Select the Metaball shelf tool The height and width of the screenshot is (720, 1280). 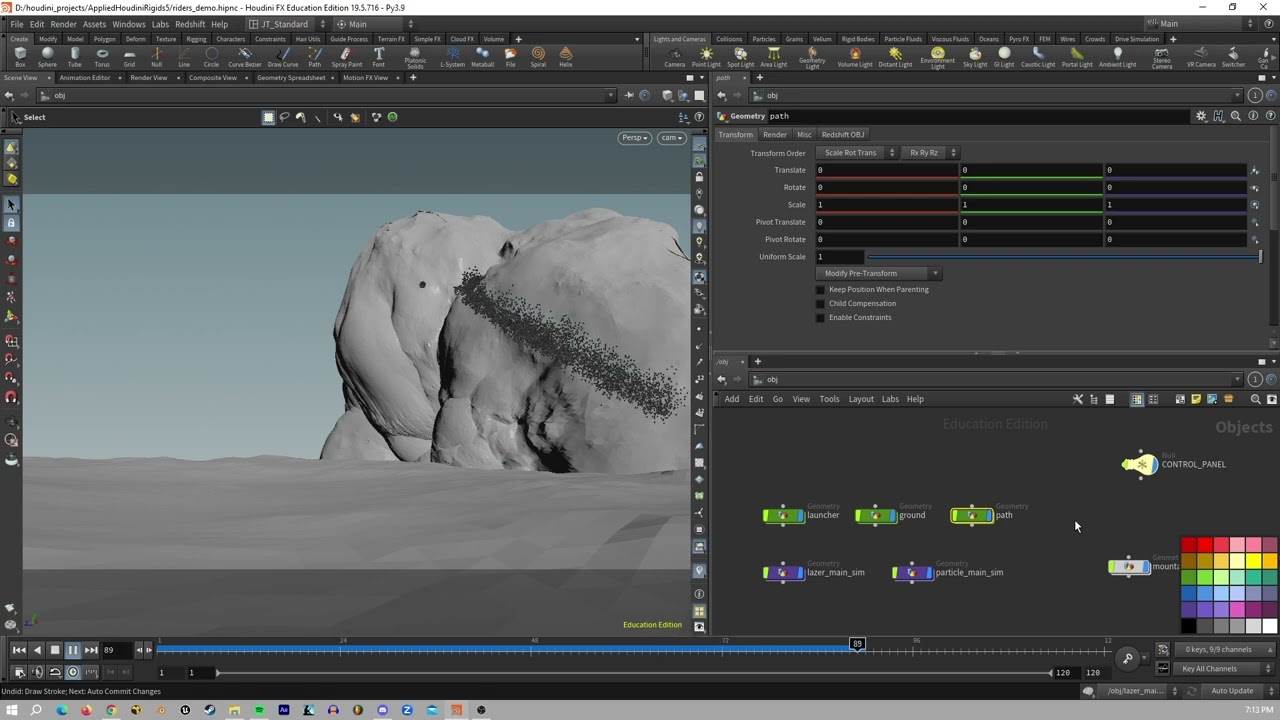coord(483,57)
